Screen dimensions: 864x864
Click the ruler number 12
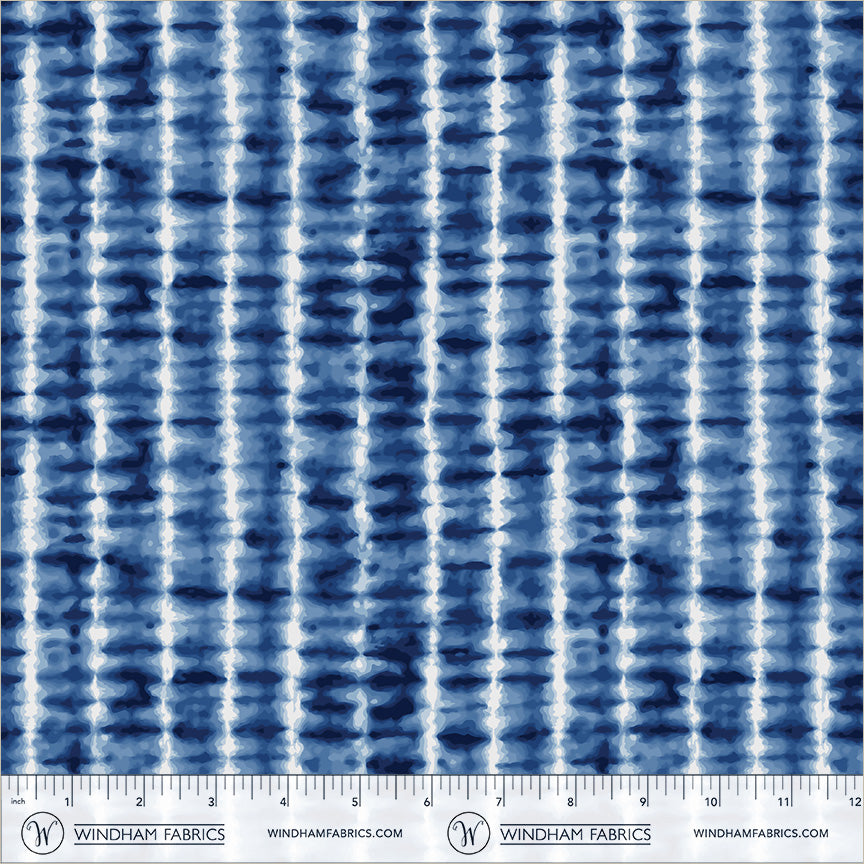click(x=855, y=802)
